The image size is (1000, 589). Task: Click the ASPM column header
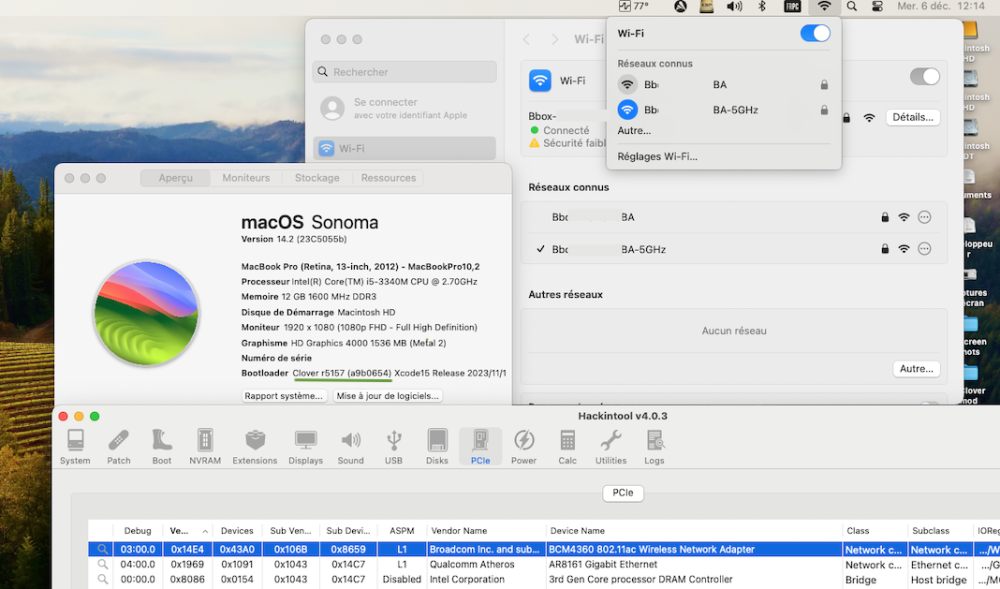(402, 530)
